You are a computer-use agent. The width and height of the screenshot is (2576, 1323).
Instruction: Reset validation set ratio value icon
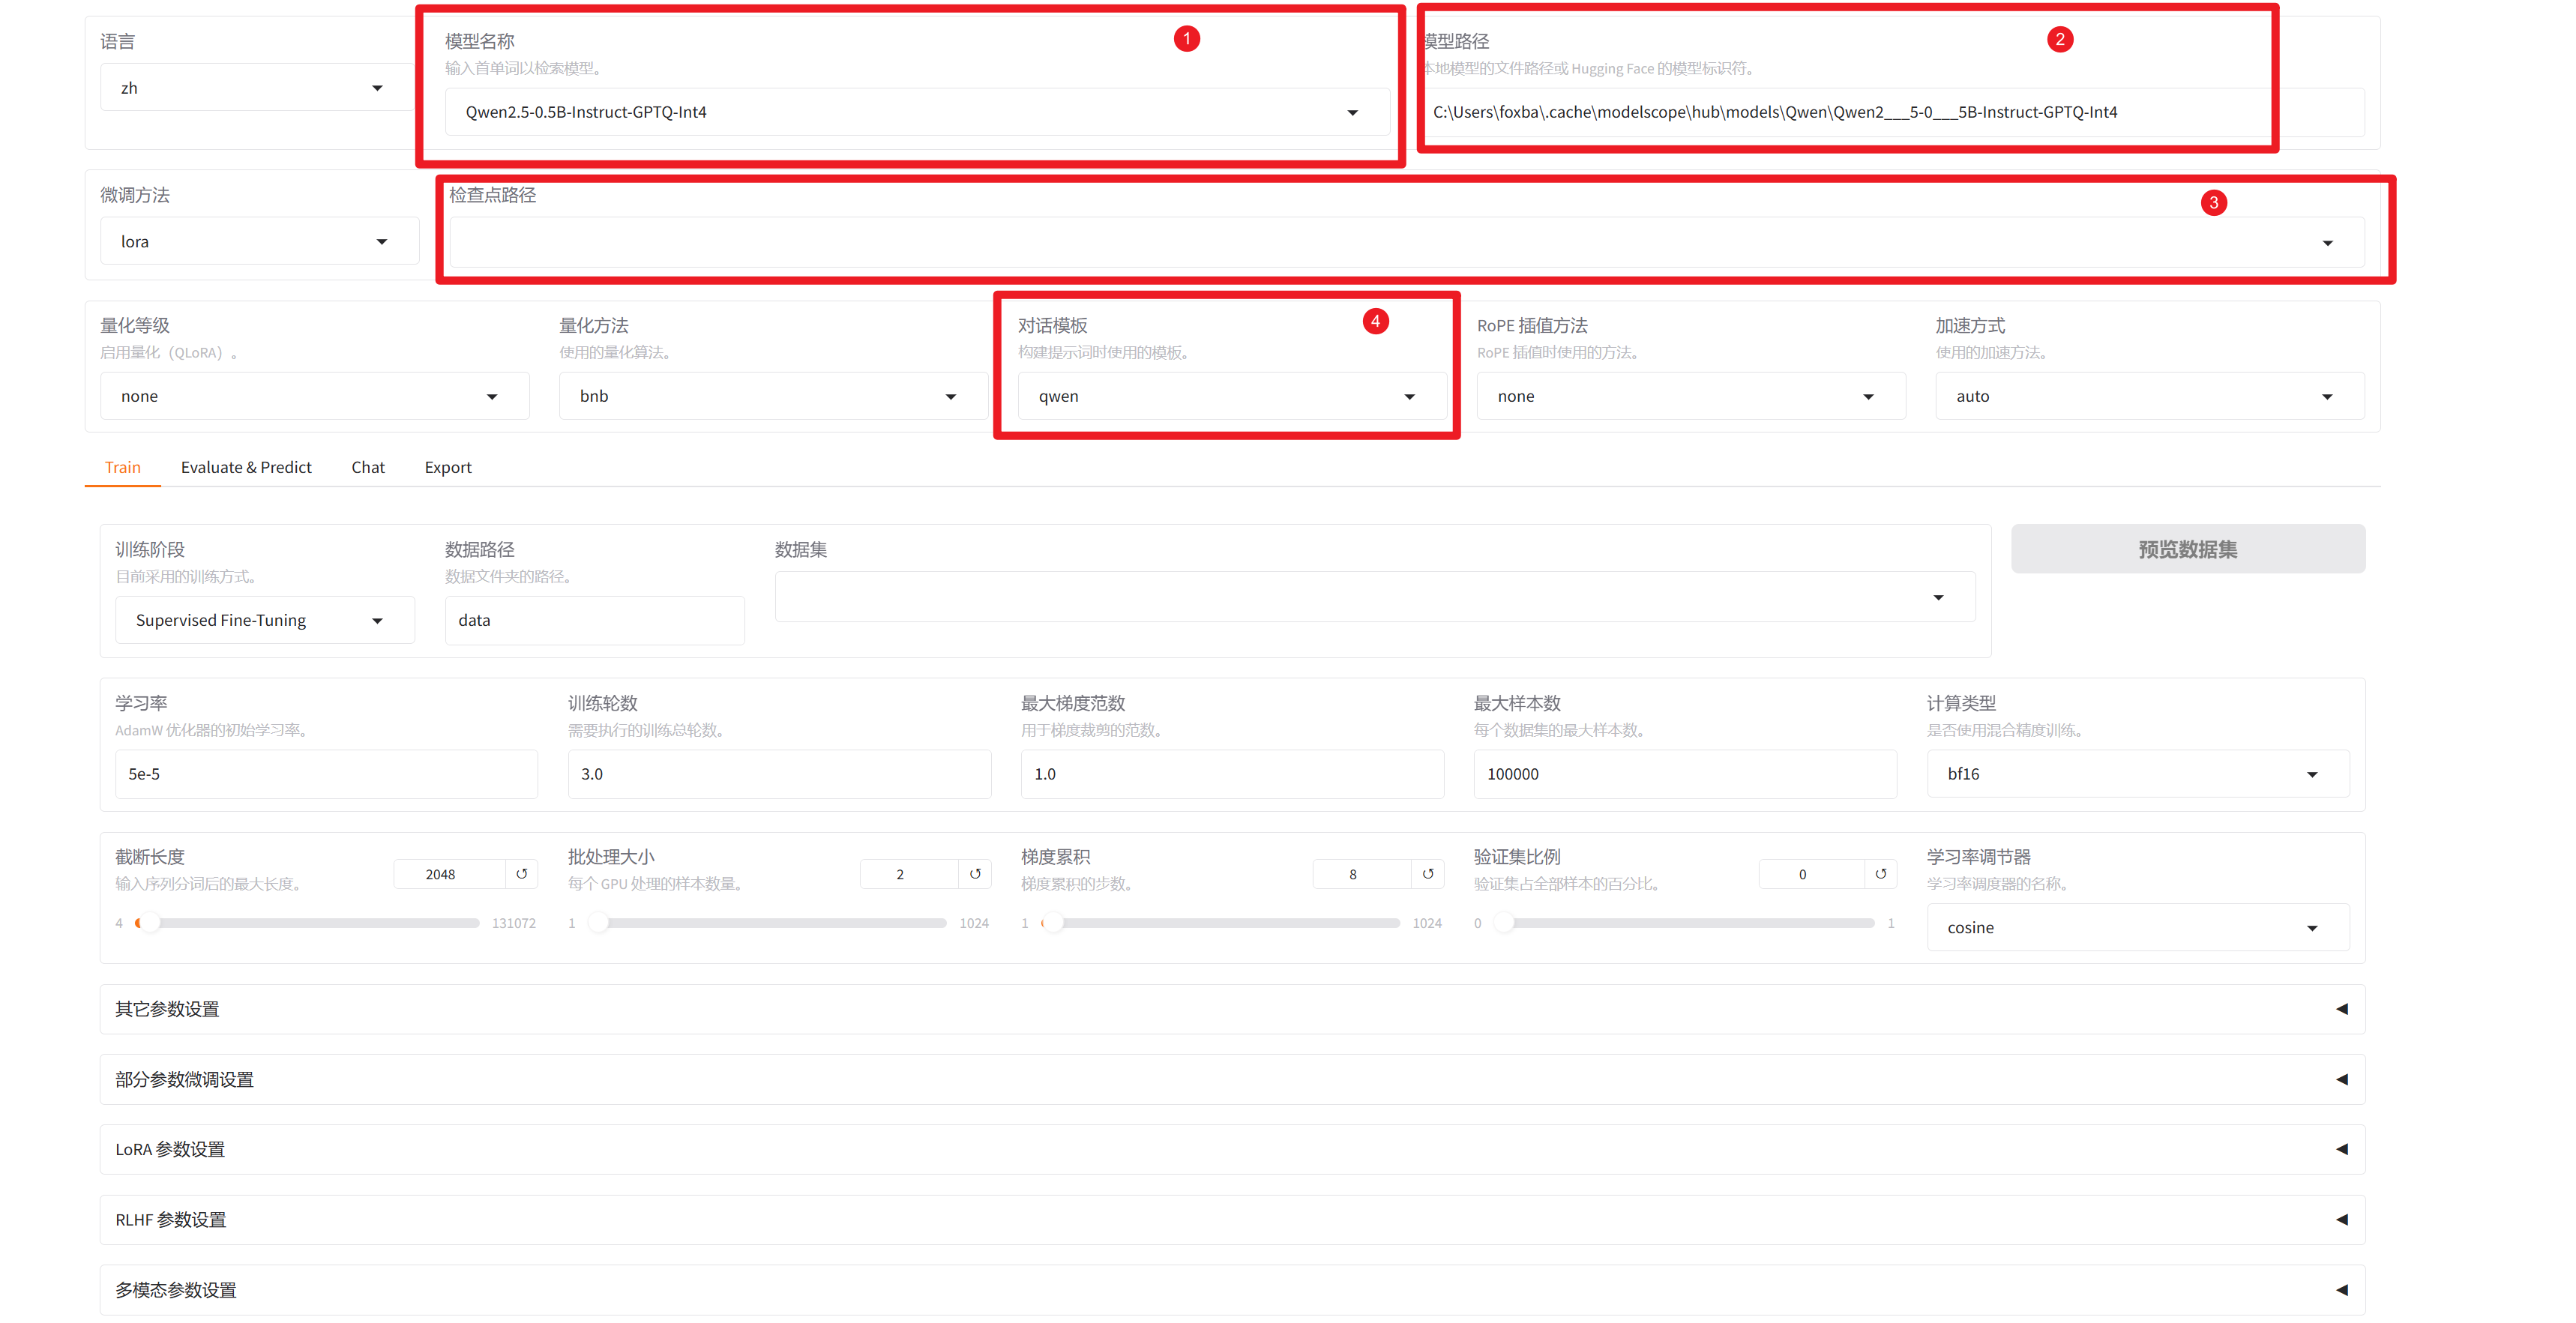pyautogui.click(x=1880, y=874)
